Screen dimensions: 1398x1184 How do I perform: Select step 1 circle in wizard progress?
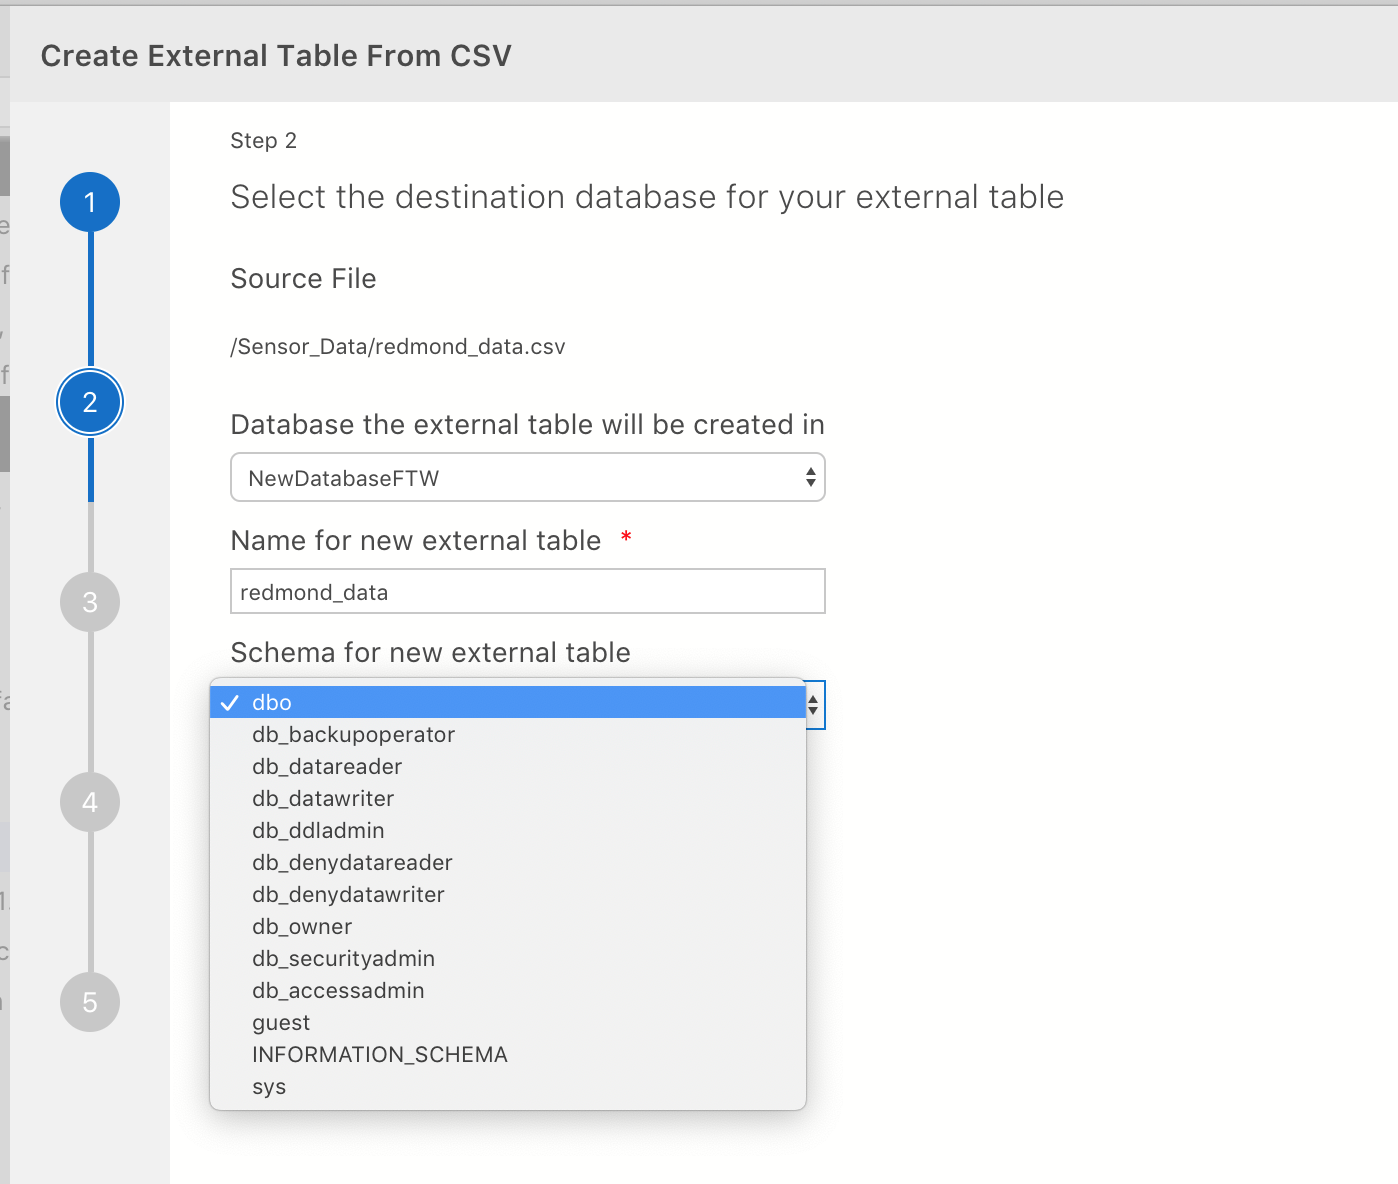(x=90, y=202)
